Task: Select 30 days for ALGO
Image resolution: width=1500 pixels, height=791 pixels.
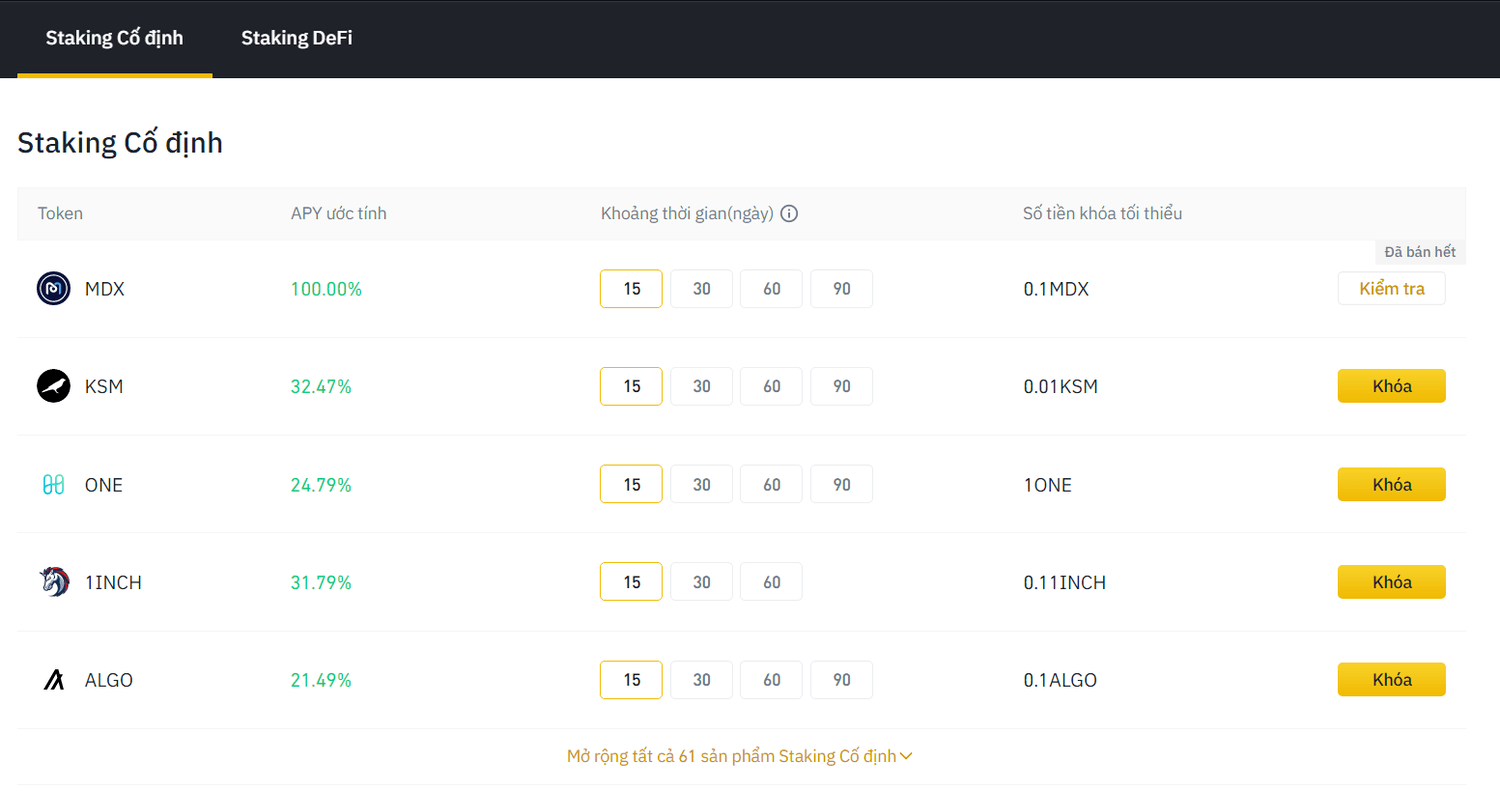Action: pyautogui.click(x=701, y=680)
